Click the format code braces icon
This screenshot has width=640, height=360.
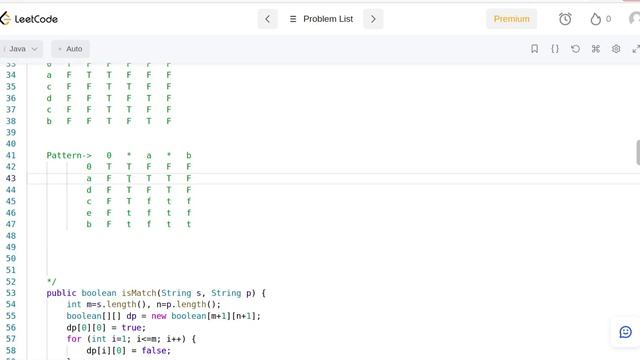point(555,49)
